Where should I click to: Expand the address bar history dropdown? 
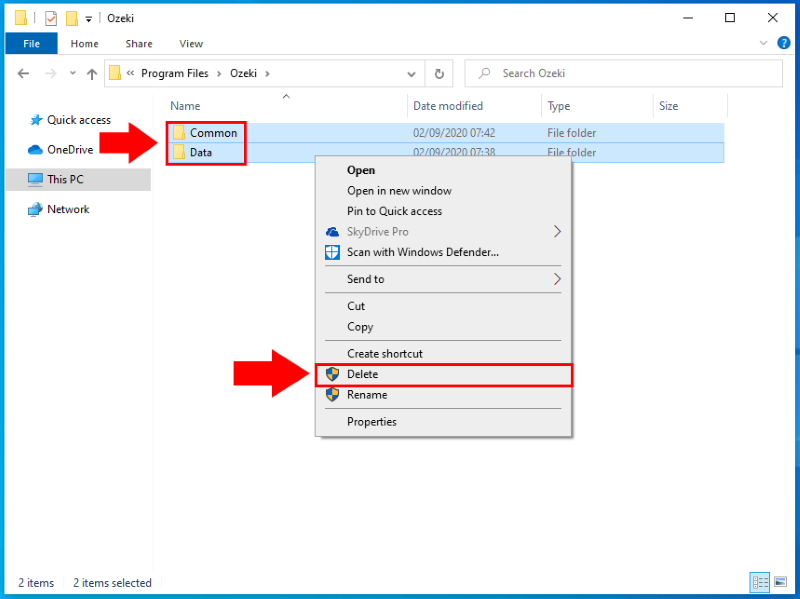click(x=411, y=74)
